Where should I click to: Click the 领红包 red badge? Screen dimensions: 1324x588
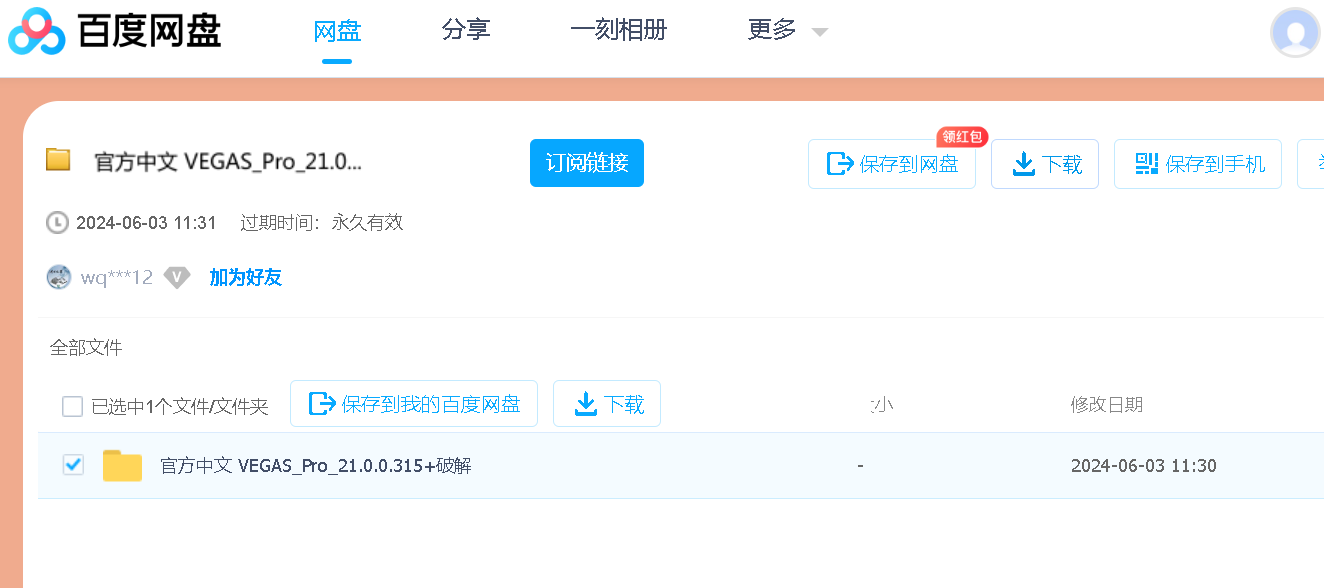pos(962,137)
